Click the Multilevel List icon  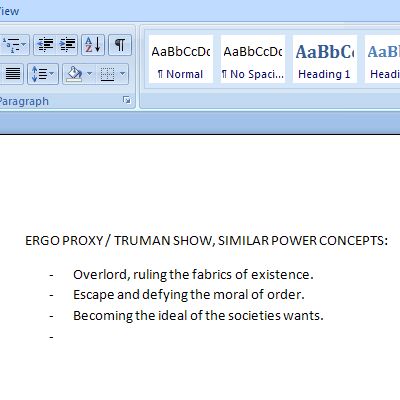pyautogui.click(x=11, y=45)
